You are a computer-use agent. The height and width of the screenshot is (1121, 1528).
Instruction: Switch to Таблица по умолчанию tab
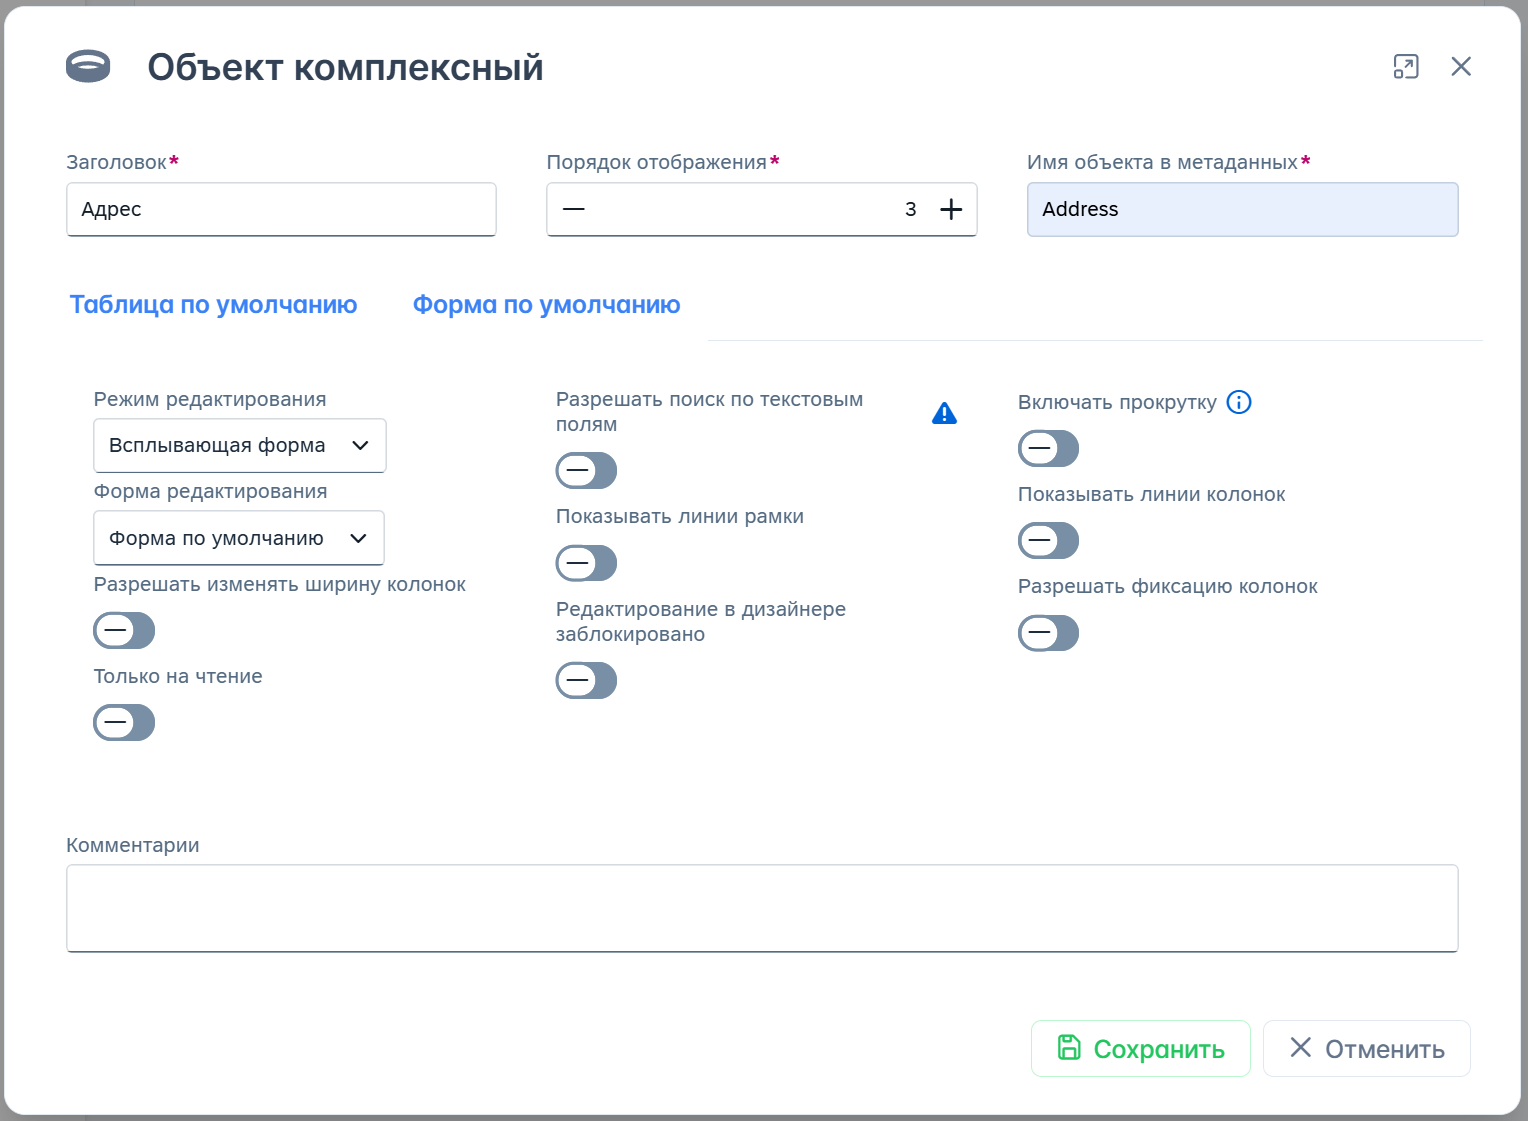[213, 305]
